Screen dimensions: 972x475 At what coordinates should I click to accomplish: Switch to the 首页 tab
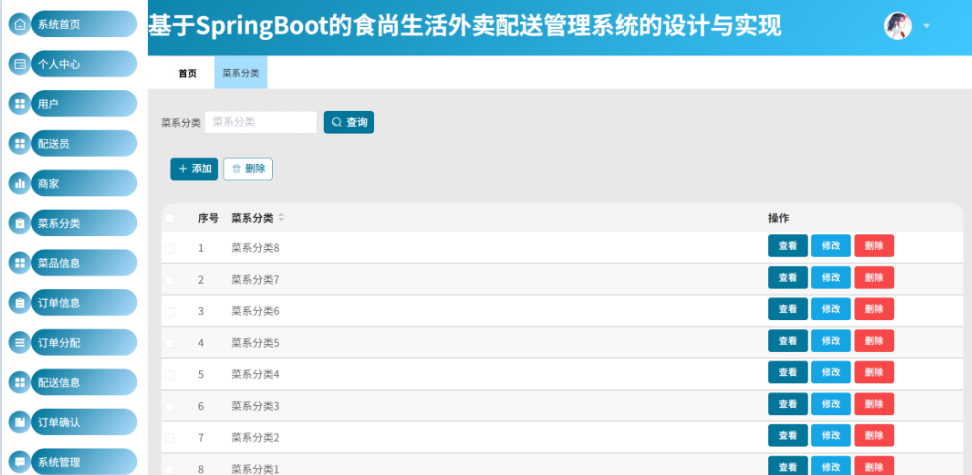[187, 73]
